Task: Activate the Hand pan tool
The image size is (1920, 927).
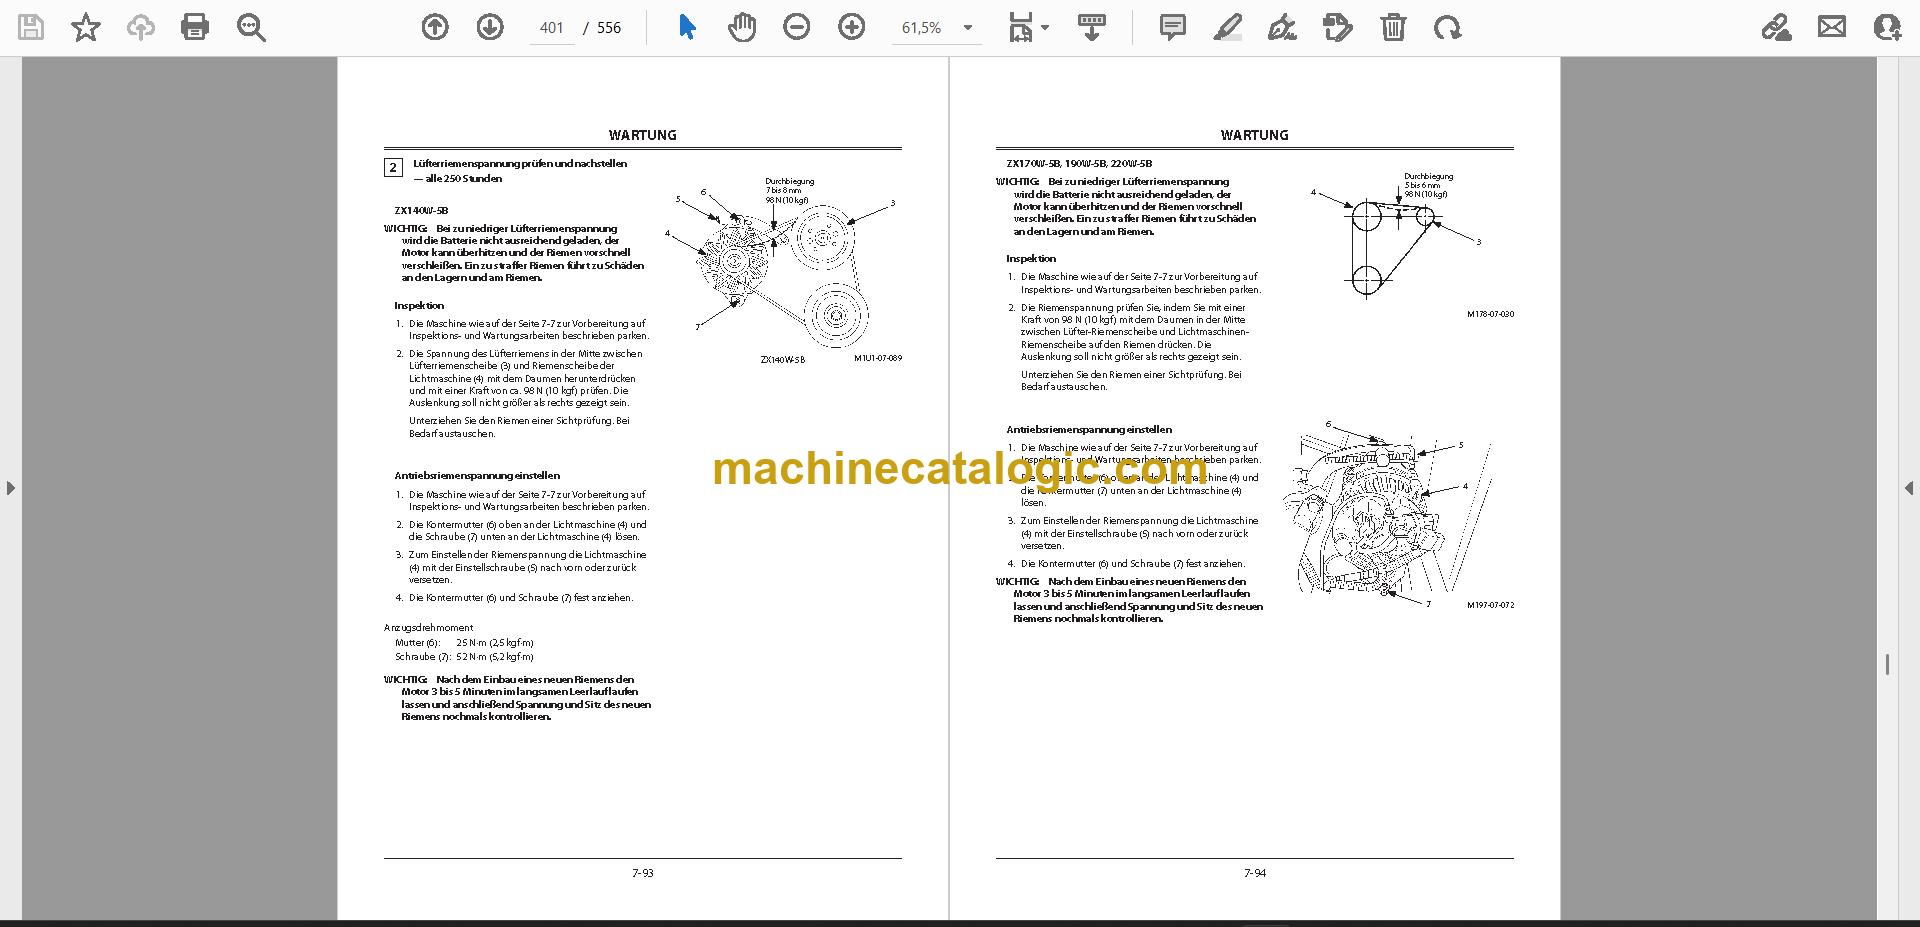Action: point(742,27)
